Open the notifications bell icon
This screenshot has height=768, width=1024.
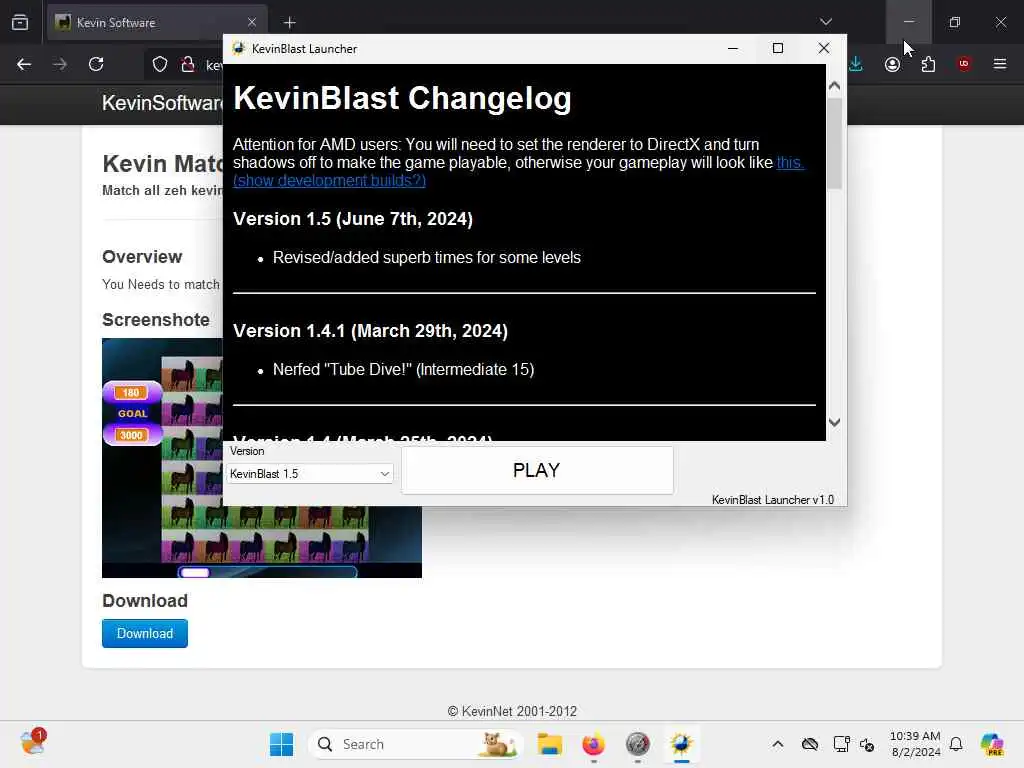[956, 744]
